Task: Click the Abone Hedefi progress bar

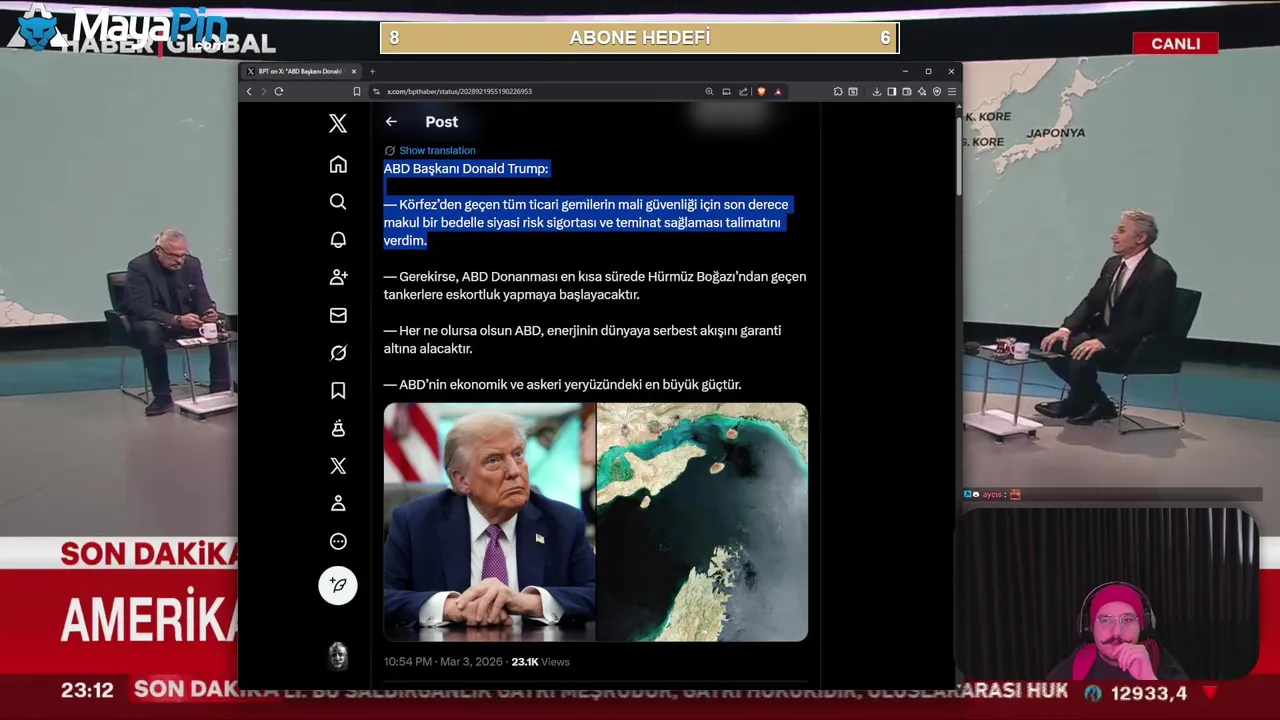Action: coord(640,38)
